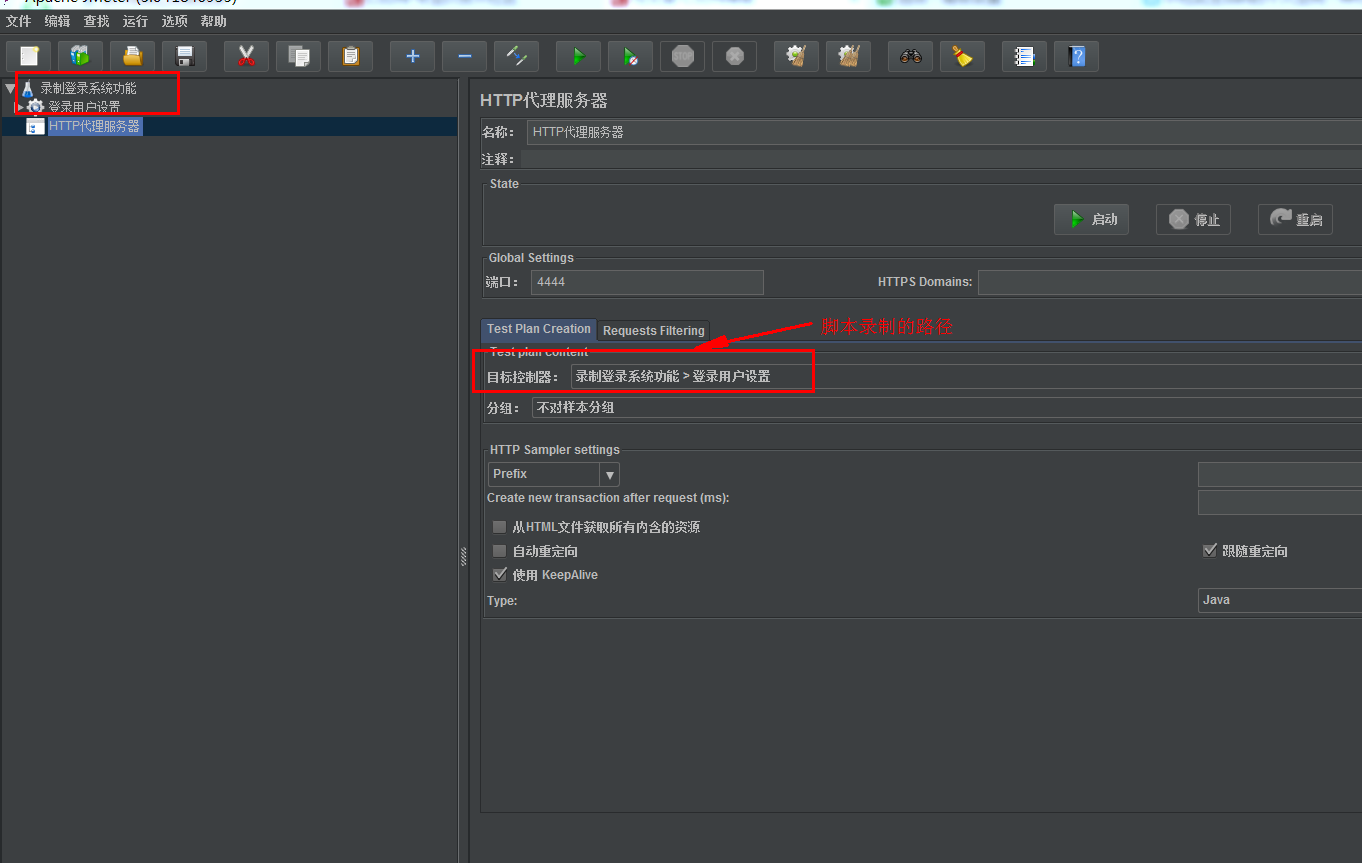The image size is (1362, 863).
Task: Open Help with question mark icon
Action: point(1076,56)
